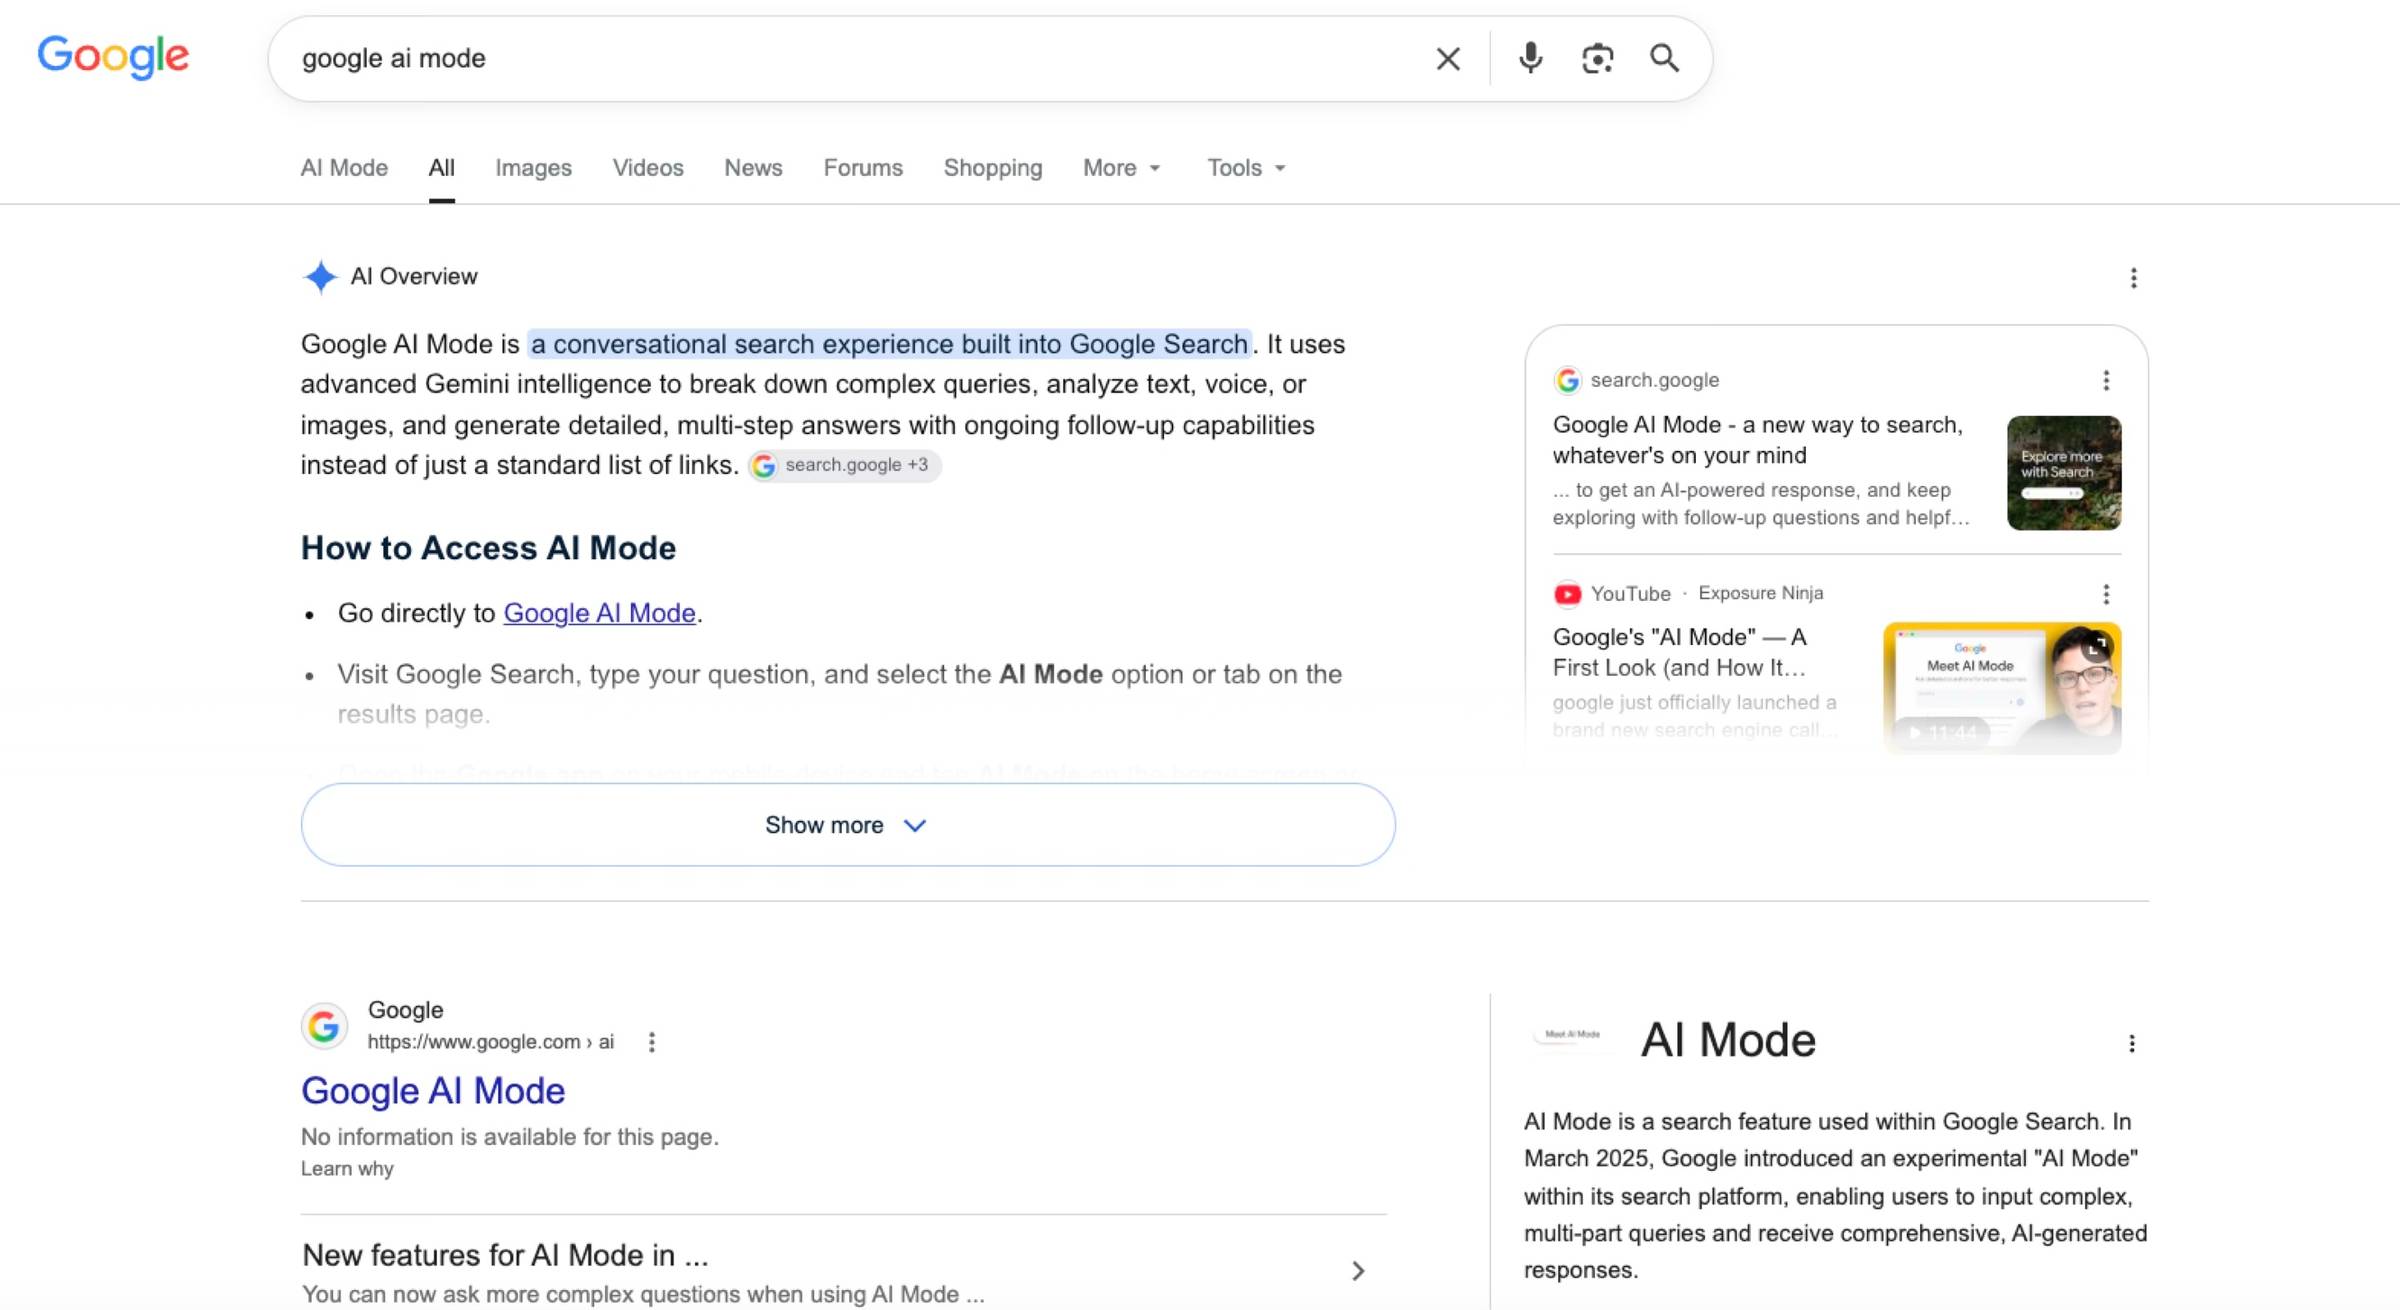Click the Learn why link
Viewport: 2400px width, 1310px height.
[x=347, y=1168]
